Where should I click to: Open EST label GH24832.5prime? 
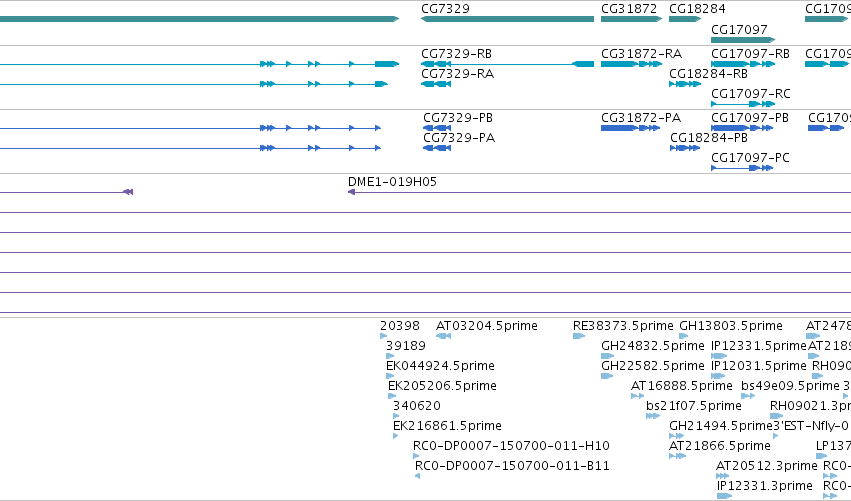tap(653, 346)
